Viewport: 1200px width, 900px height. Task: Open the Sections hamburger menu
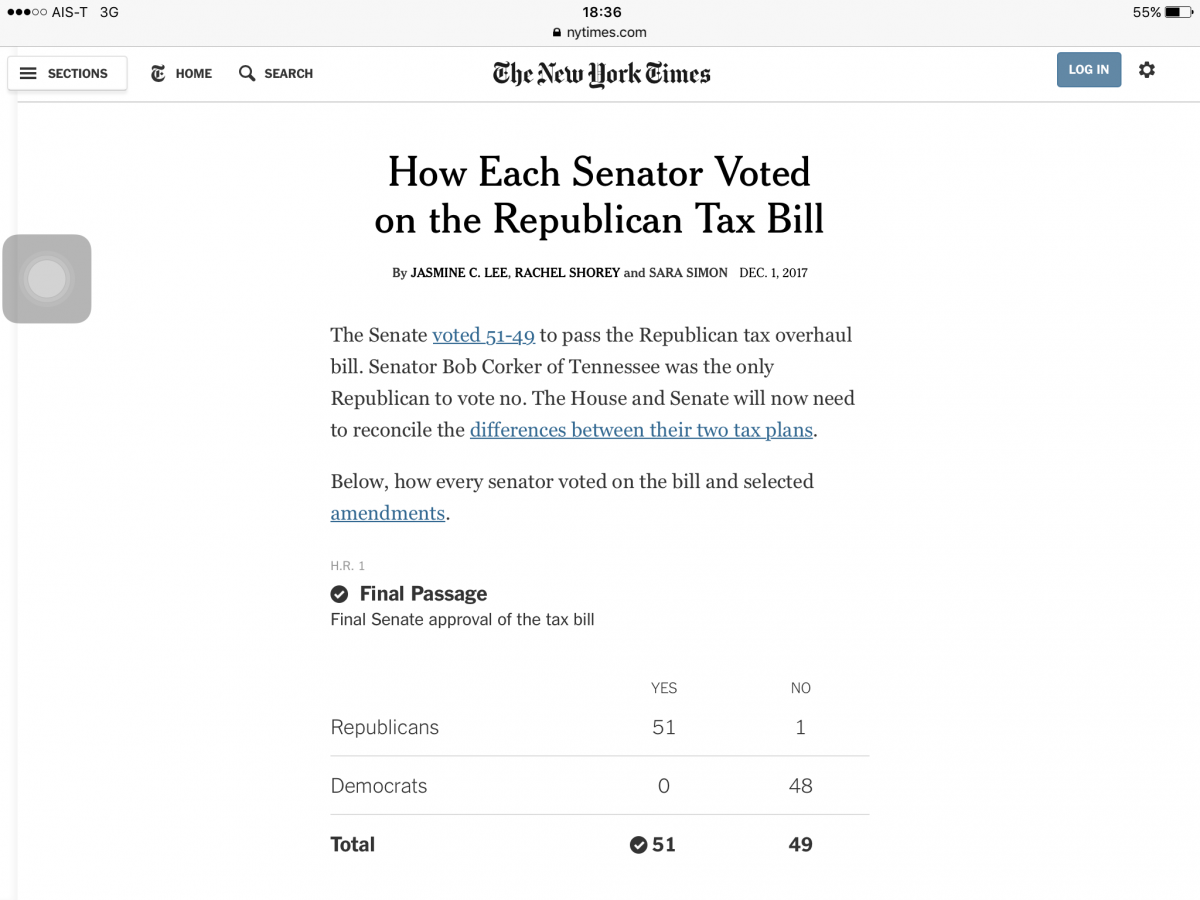click(x=28, y=74)
